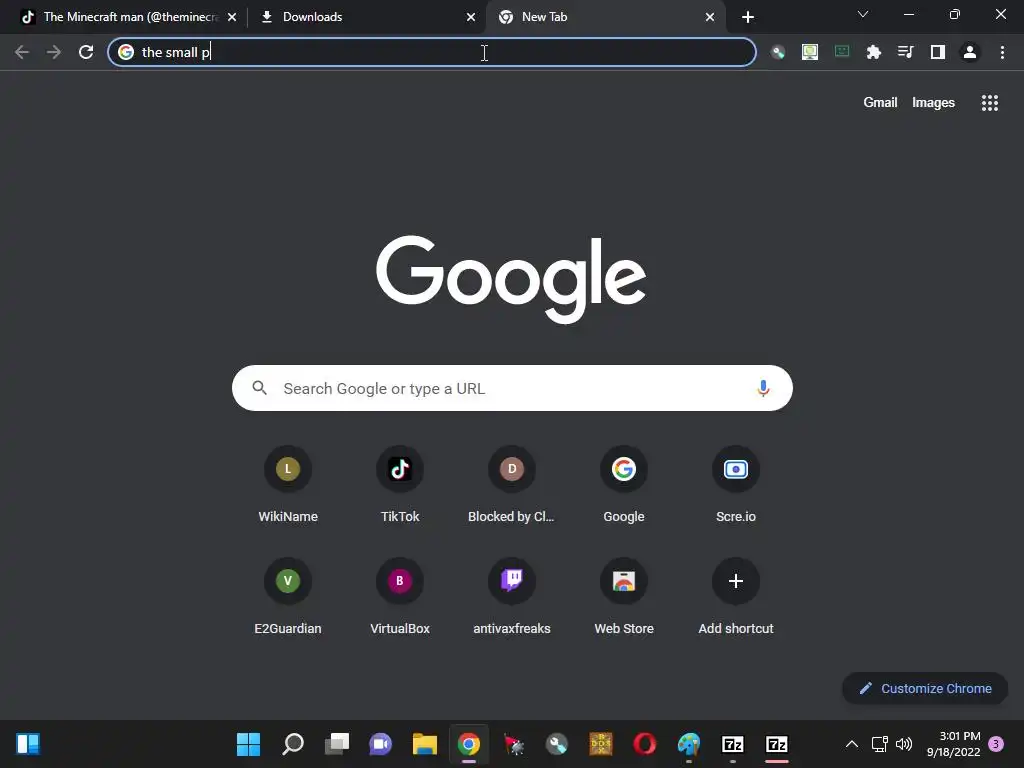The height and width of the screenshot is (768, 1024).
Task: Open the Scre.io shortcut
Action: tap(735, 485)
